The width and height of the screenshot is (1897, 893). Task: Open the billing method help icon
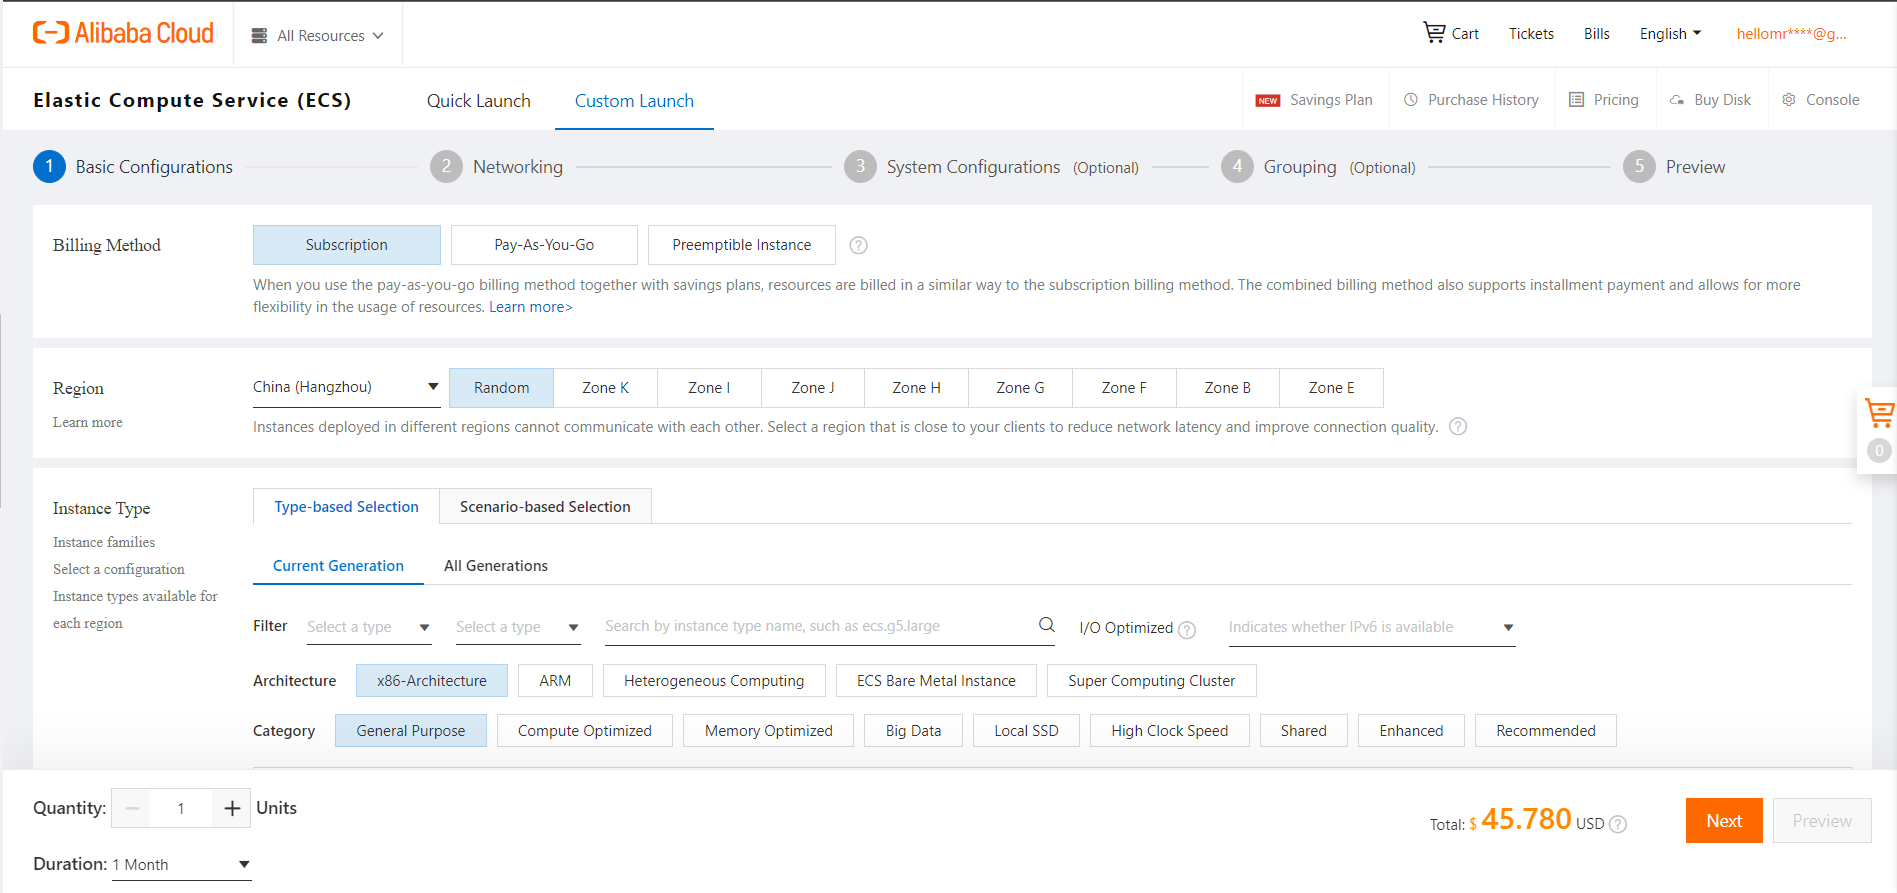tap(858, 245)
